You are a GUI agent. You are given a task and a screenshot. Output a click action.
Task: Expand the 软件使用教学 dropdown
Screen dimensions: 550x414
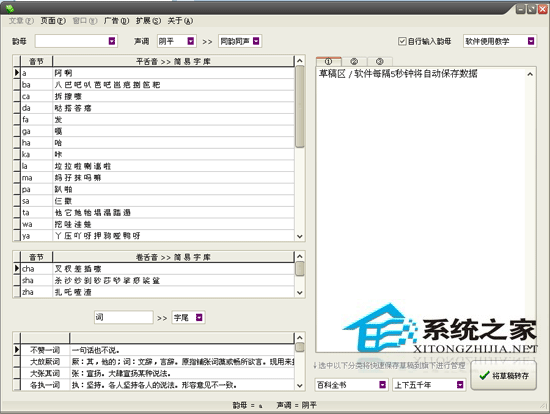[x=531, y=41]
